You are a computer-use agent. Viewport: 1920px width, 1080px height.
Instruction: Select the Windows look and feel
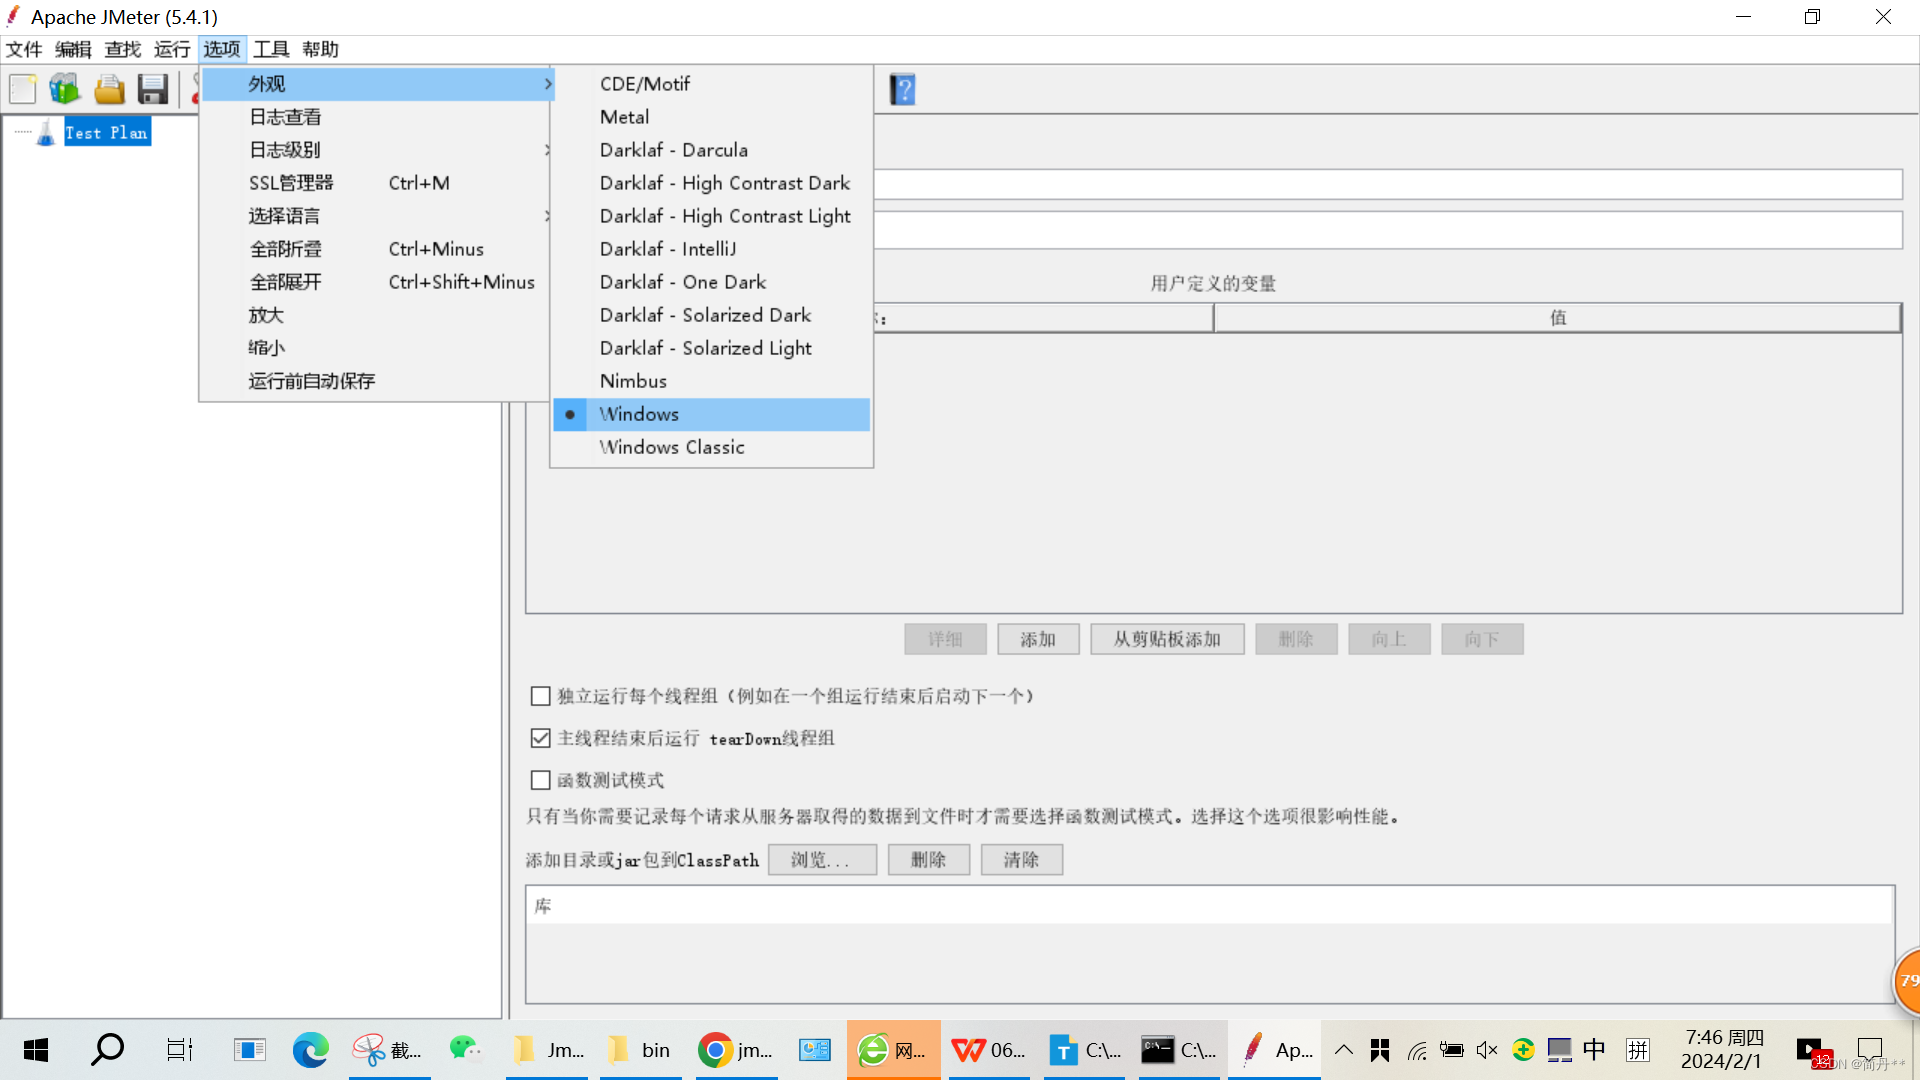[711, 414]
